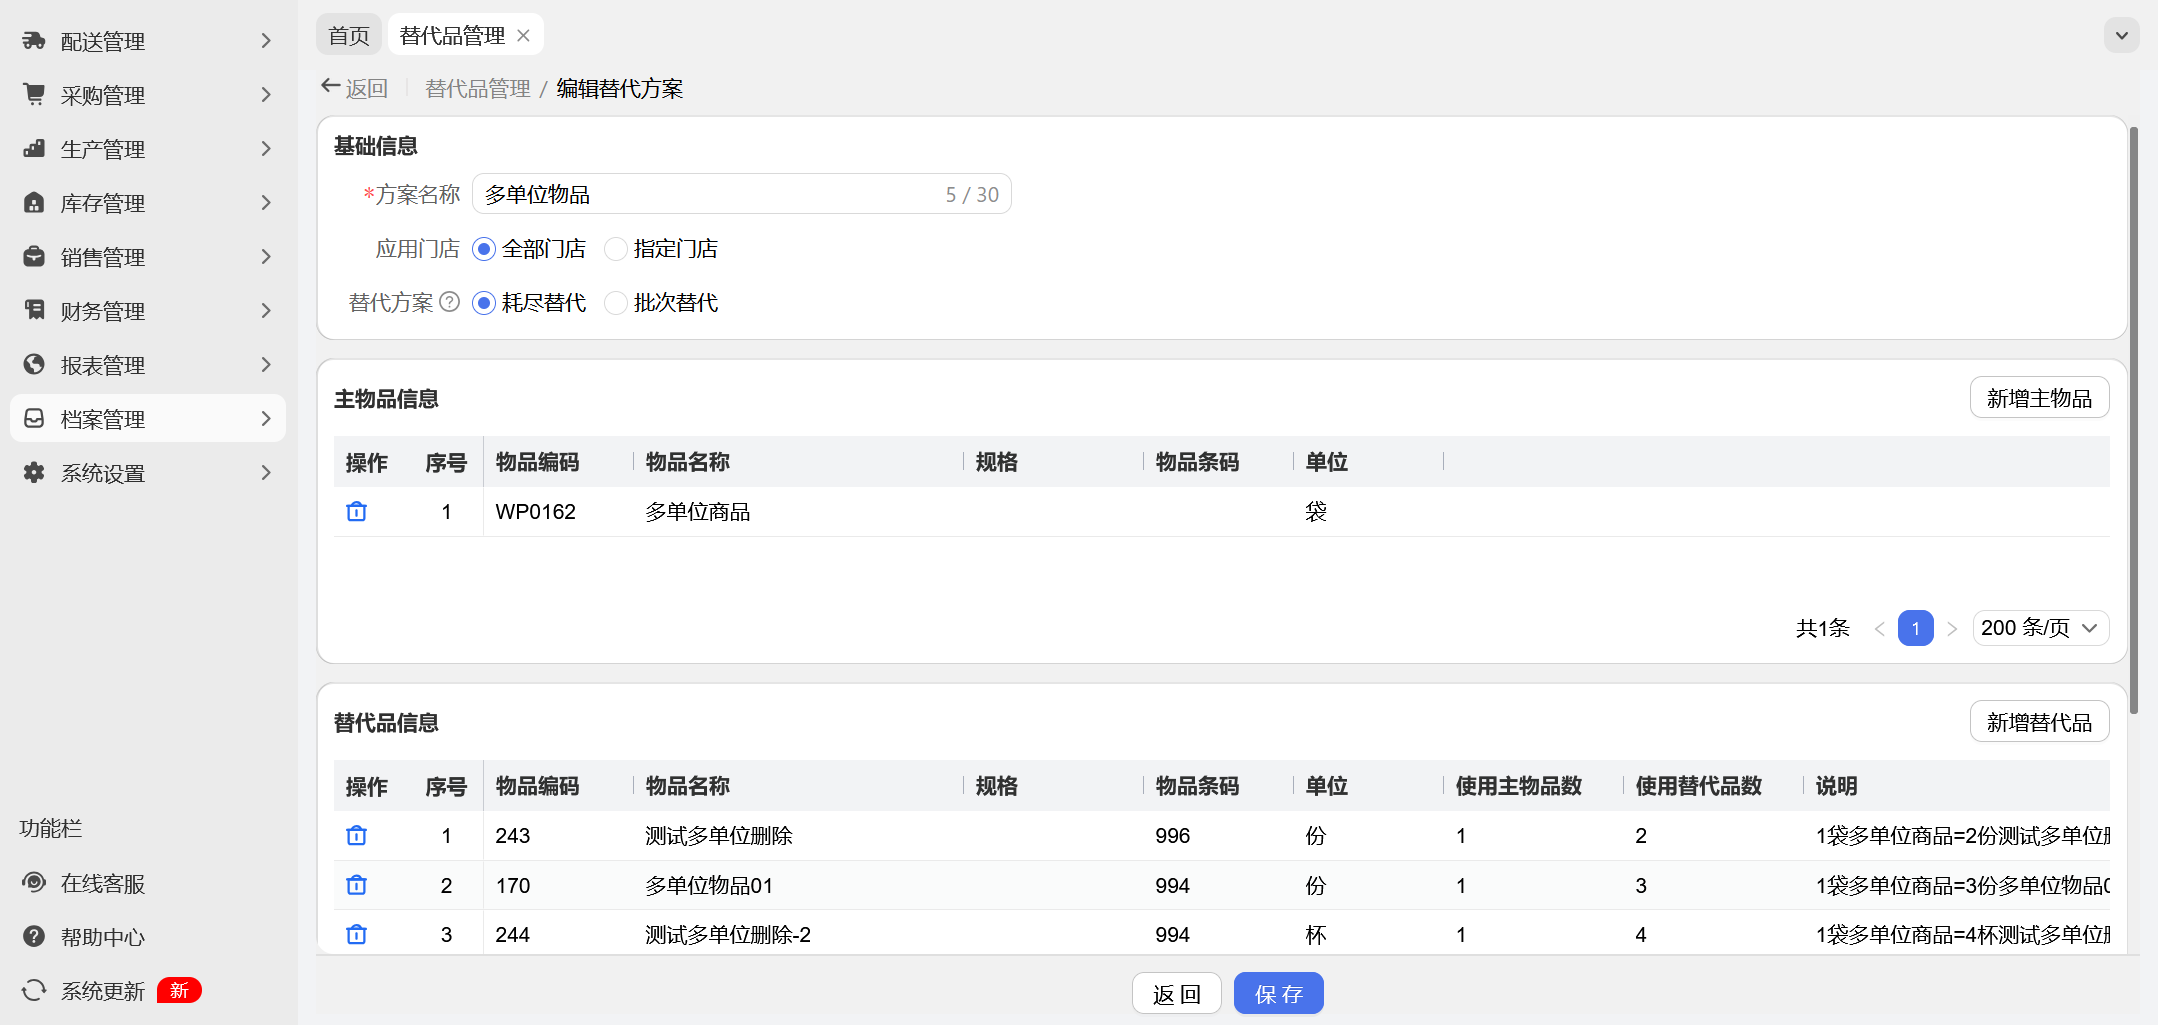
Task: Delete substitute row 测试多单位删除 code 243
Action: [357, 836]
